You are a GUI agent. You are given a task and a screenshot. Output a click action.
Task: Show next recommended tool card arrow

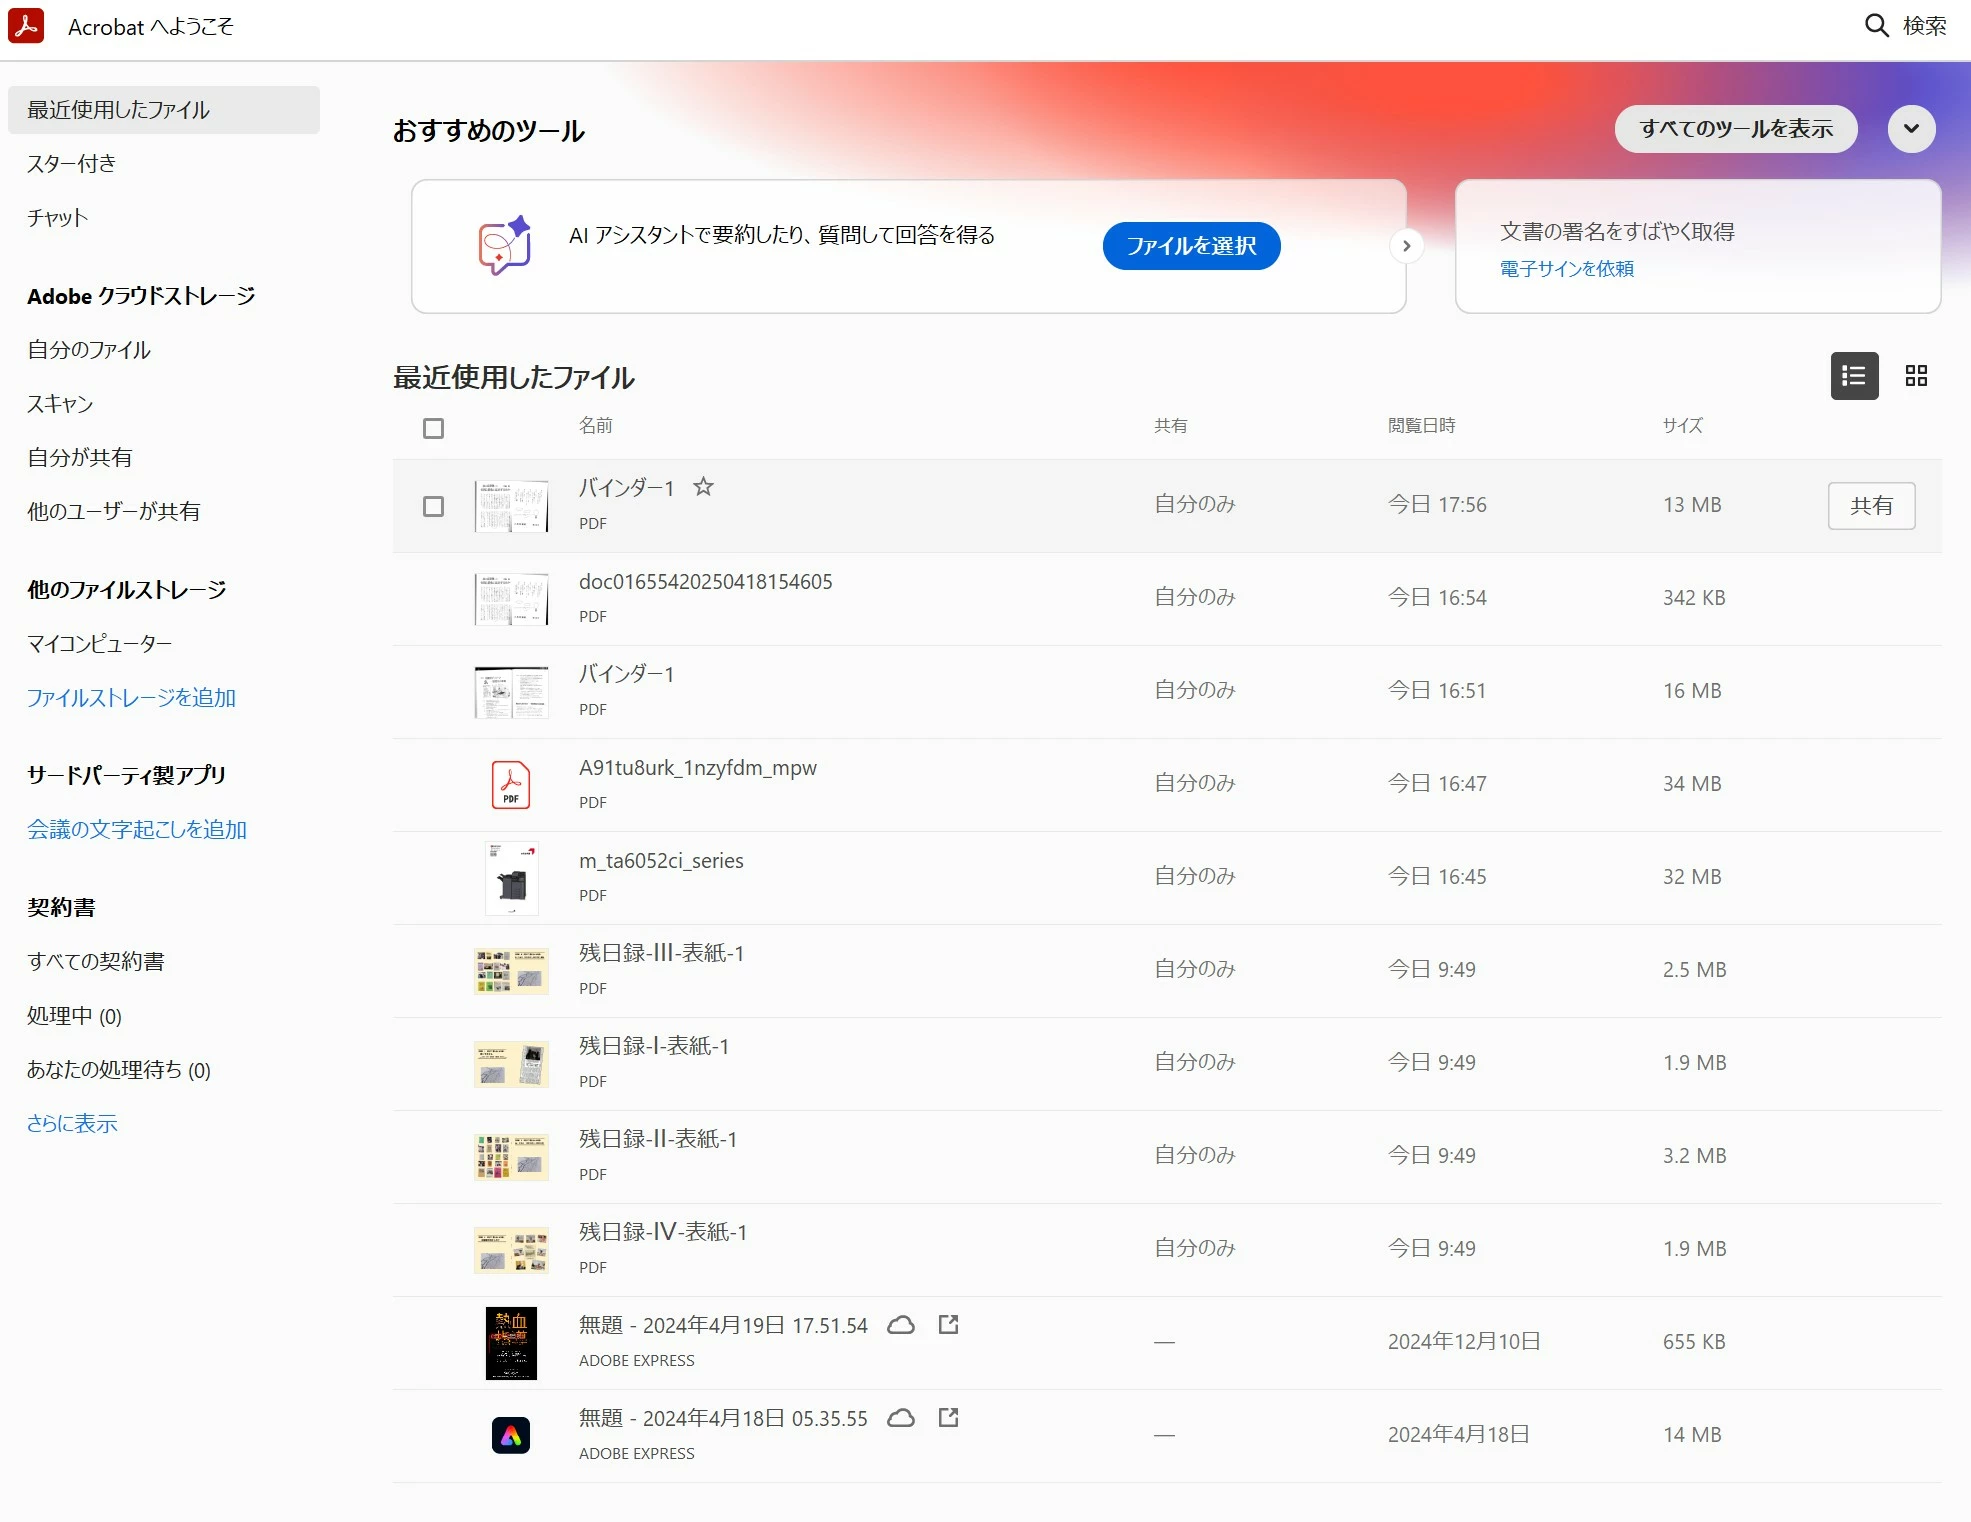[x=1406, y=246]
